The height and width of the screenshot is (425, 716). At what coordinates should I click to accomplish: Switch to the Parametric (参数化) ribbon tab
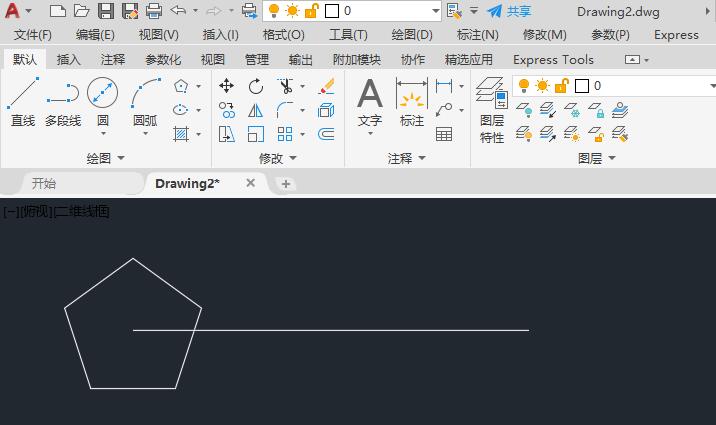tap(163, 59)
